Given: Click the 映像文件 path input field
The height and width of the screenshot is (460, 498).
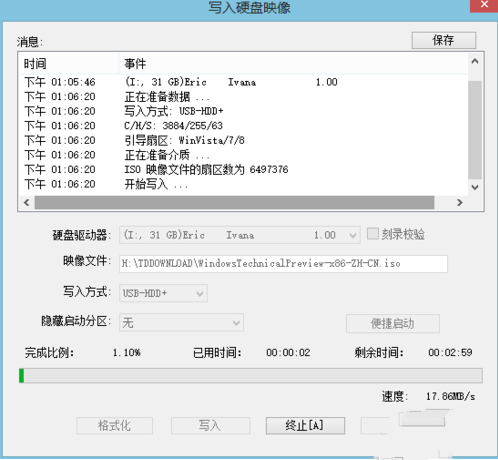Looking at the screenshot, I should pos(283,264).
